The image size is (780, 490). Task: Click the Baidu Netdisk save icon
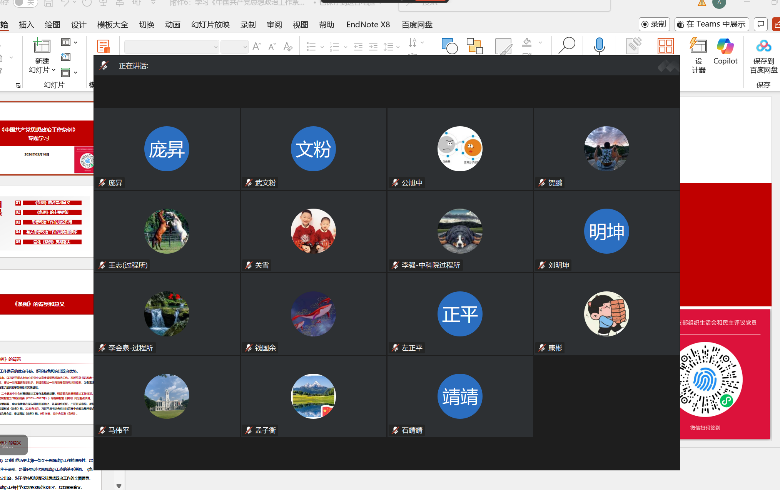pyautogui.click(x=764, y=46)
